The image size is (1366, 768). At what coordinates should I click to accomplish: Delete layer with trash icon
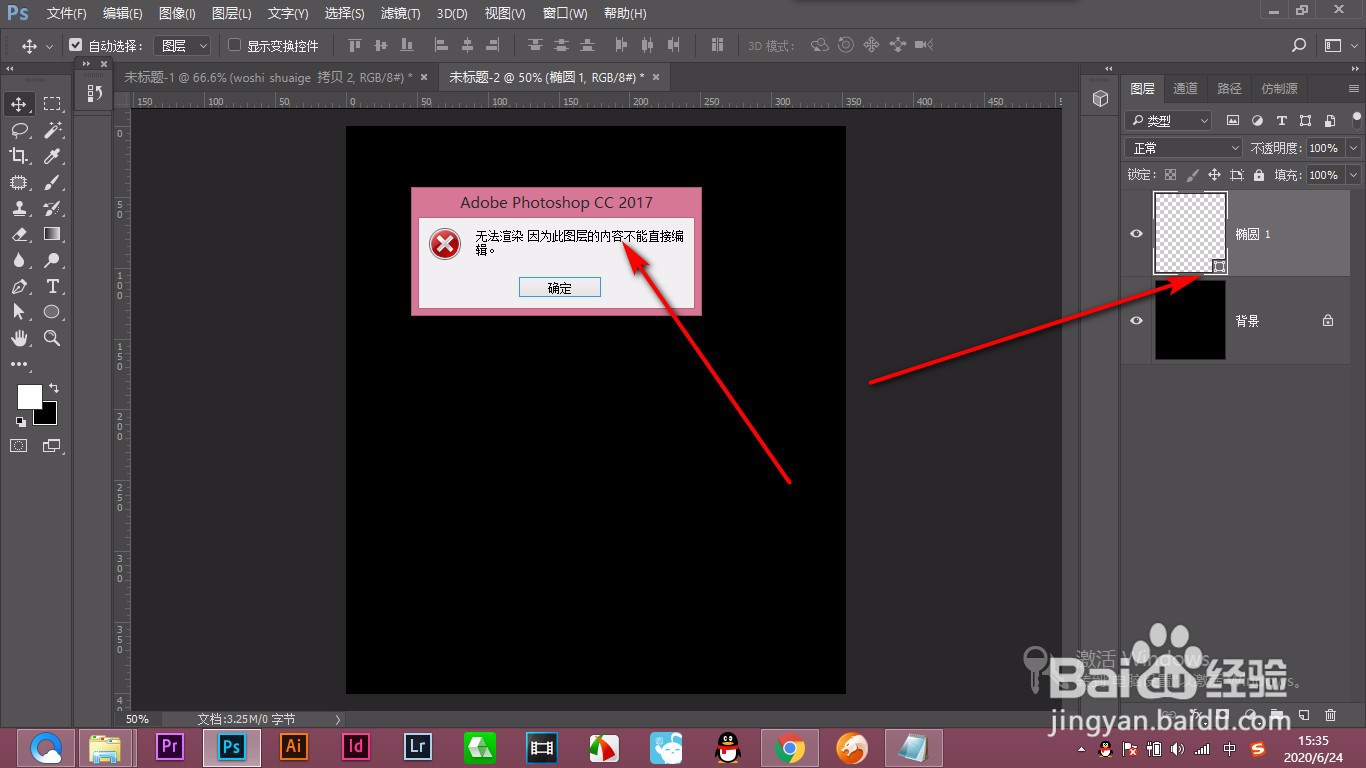pyautogui.click(x=1330, y=716)
